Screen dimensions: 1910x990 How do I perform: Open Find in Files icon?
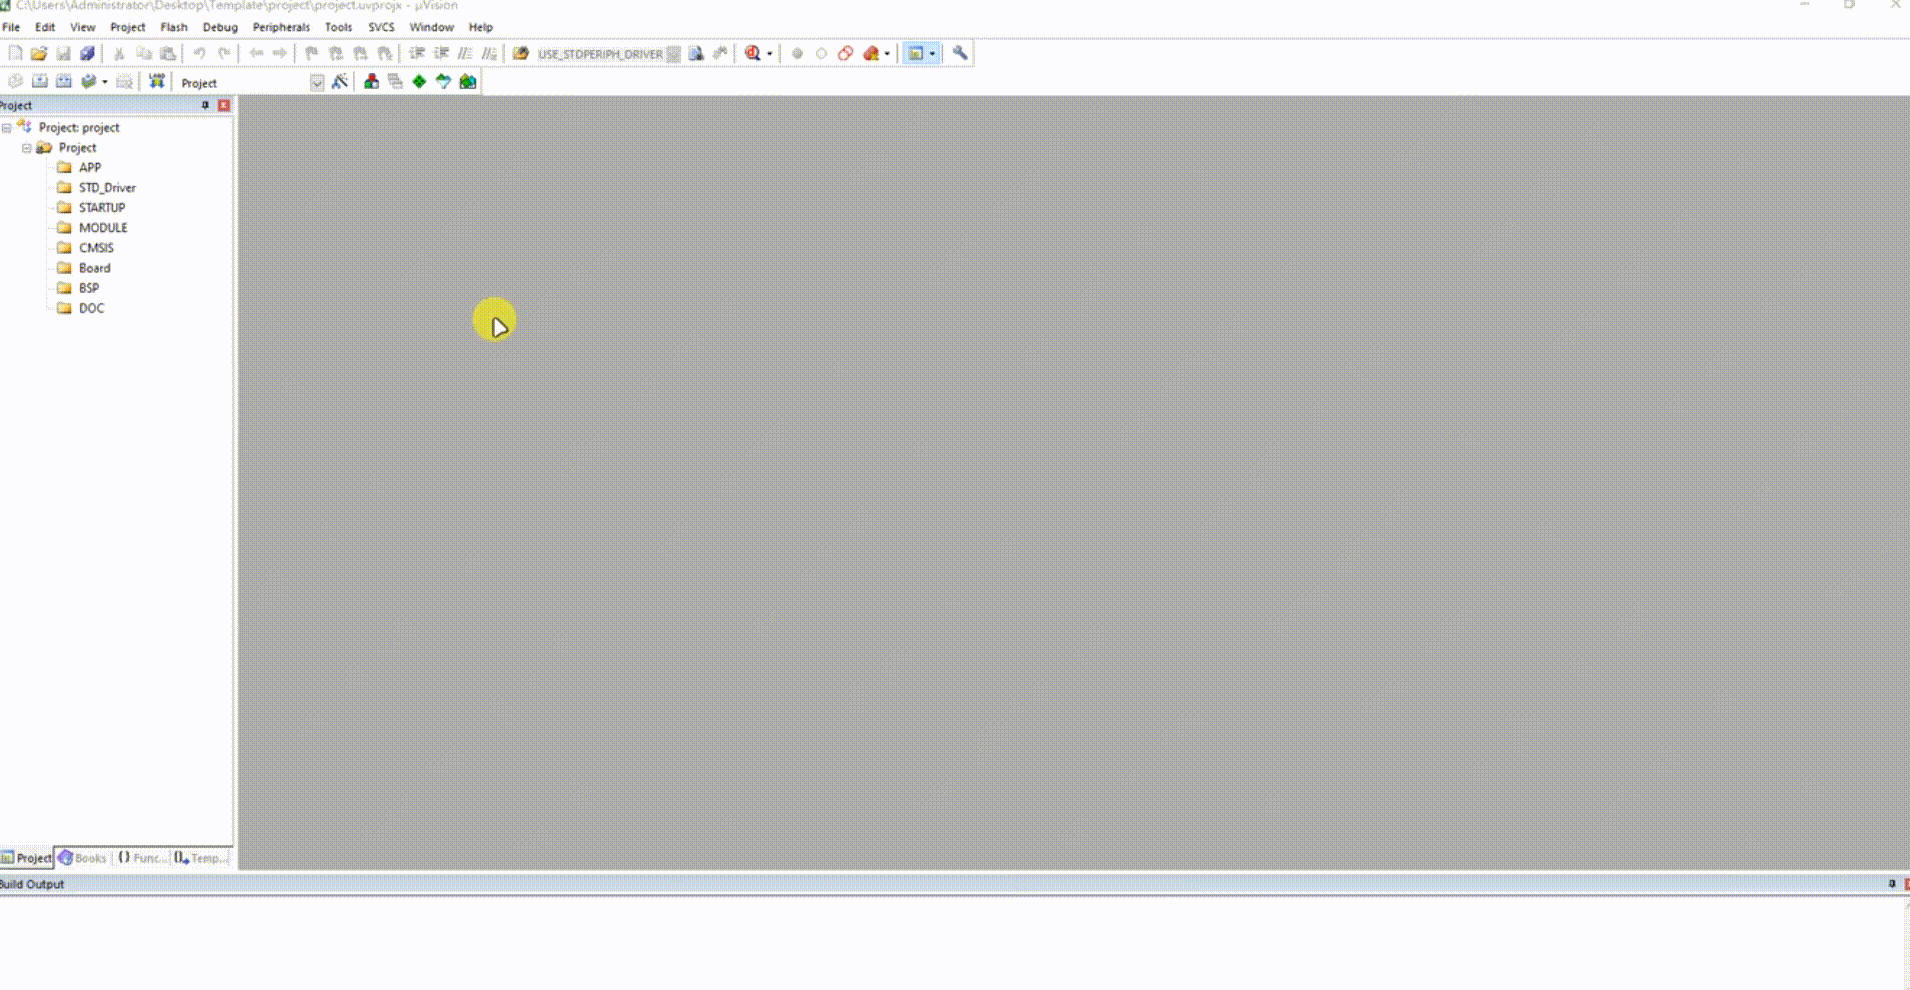point(521,53)
